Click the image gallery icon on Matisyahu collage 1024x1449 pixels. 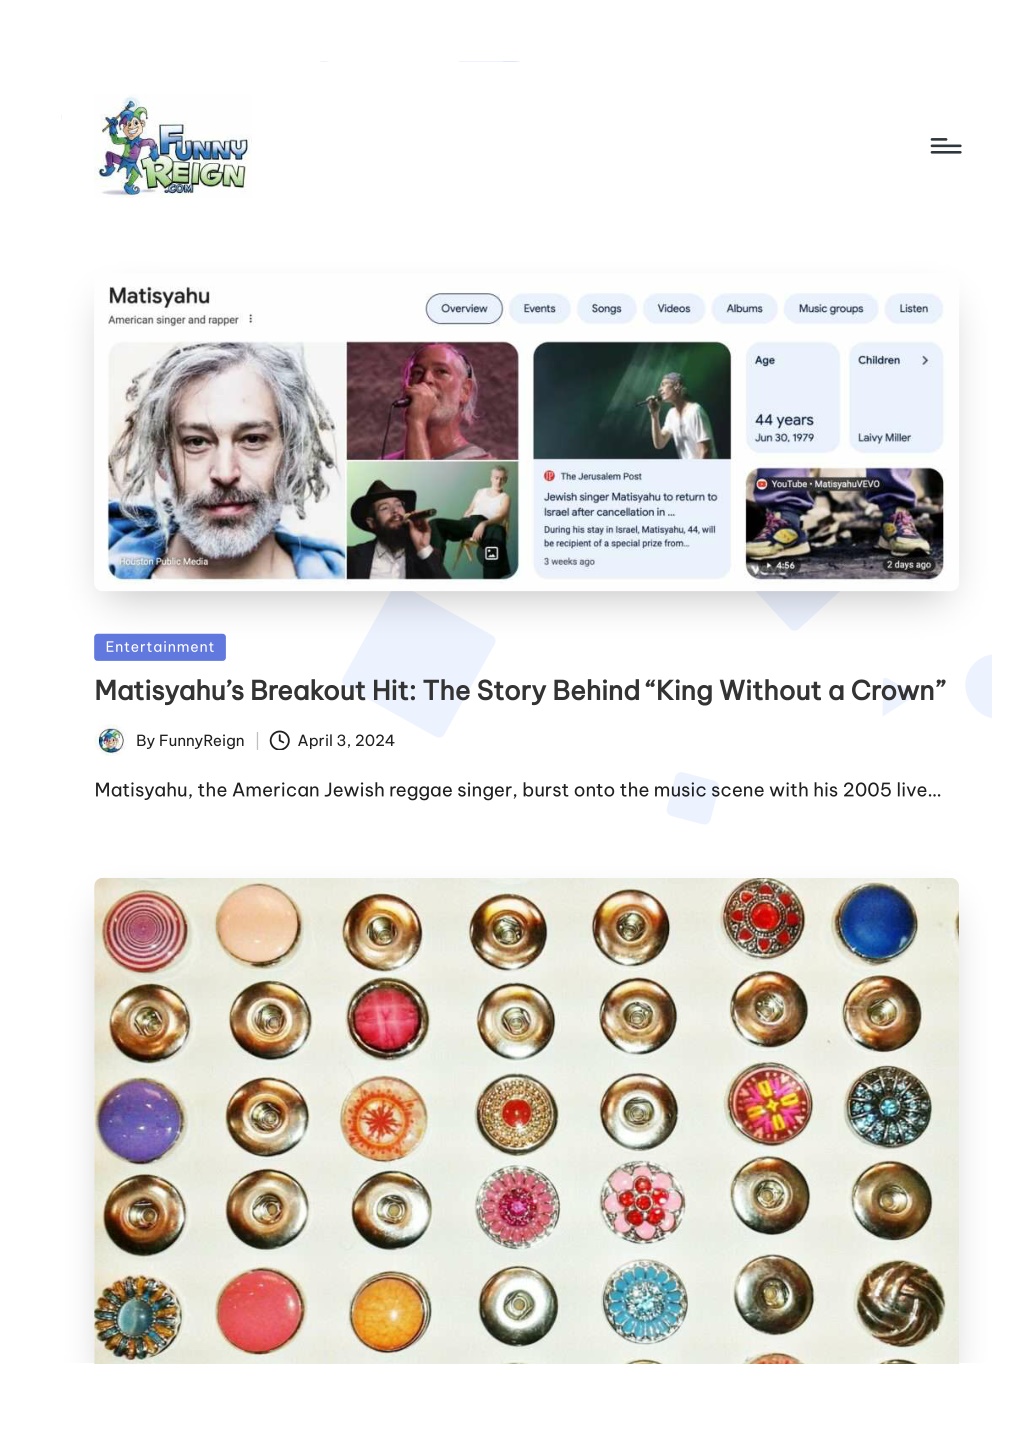coord(492,553)
